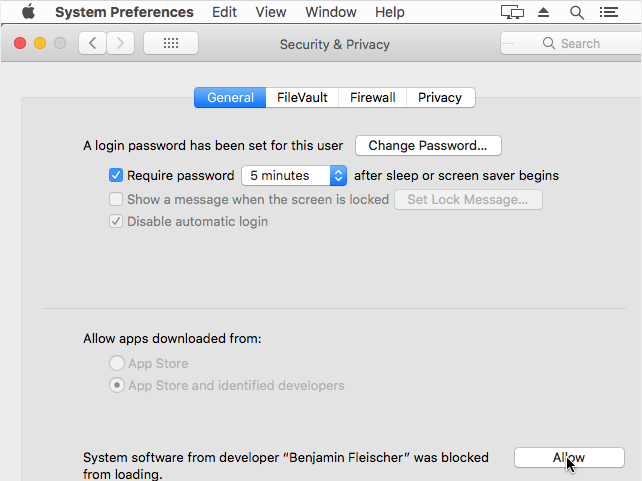The width and height of the screenshot is (642, 481).
Task: Switch to the Firewall tab
Action: (x=373, y=97)
